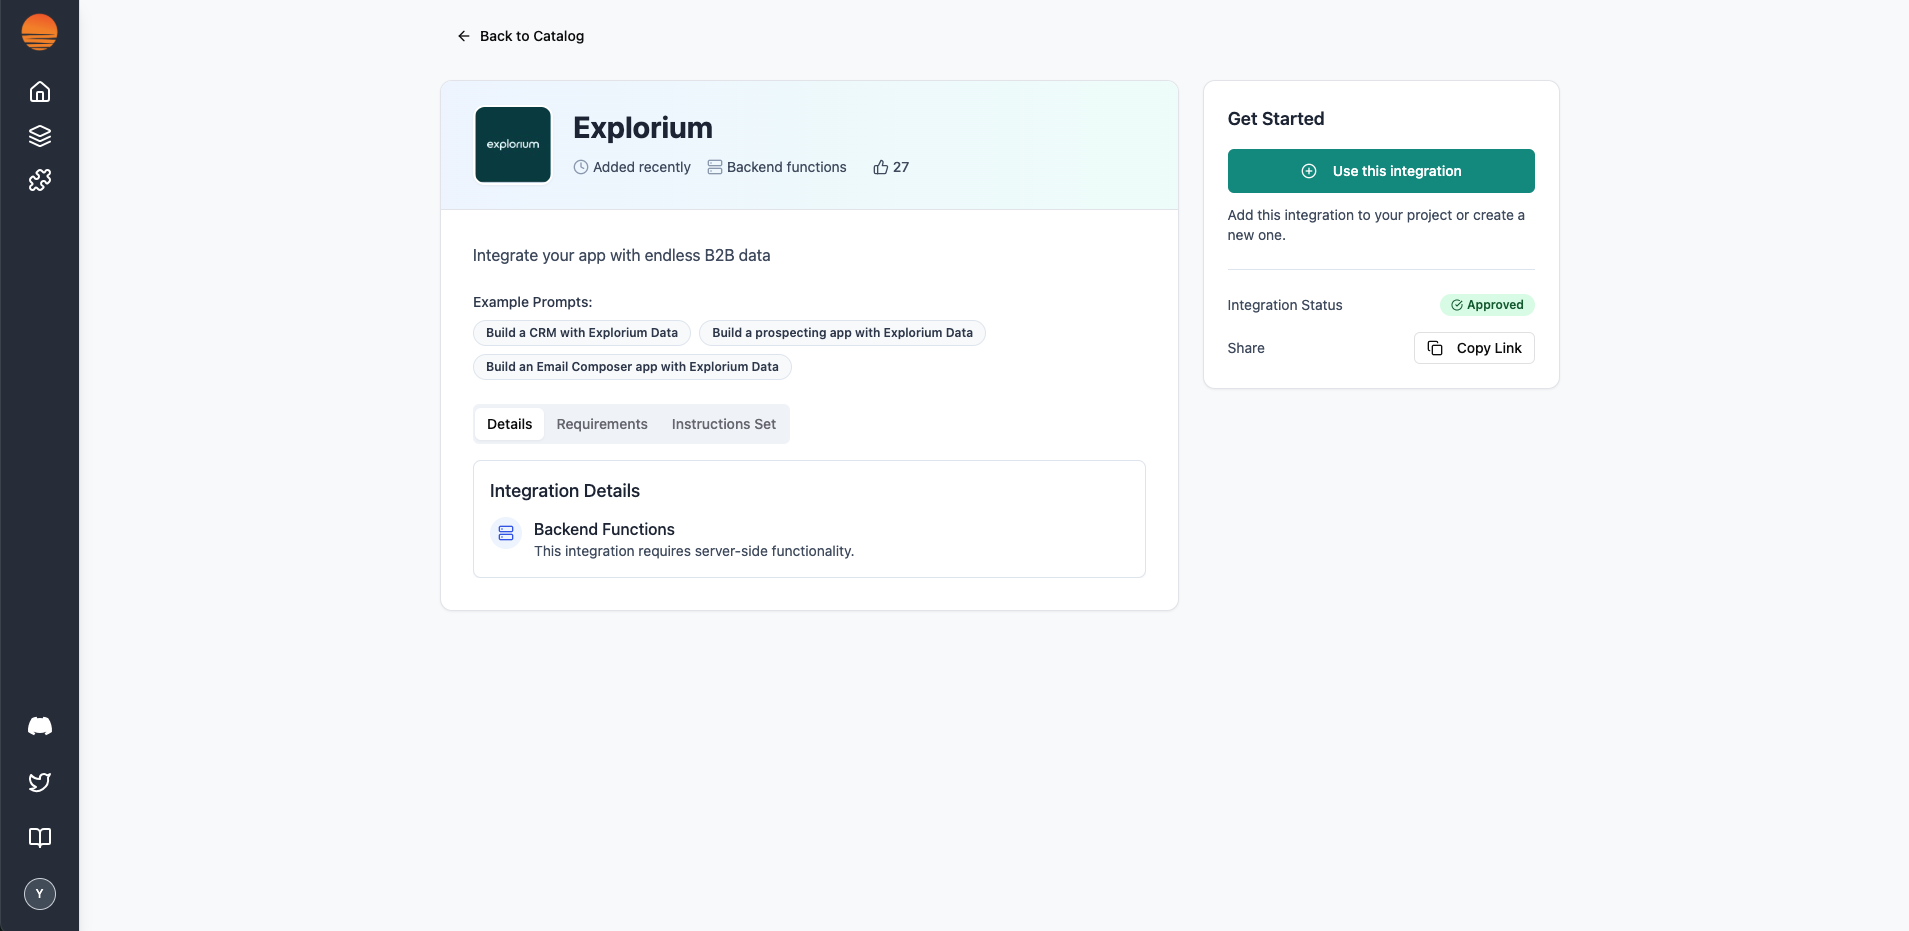This screenshot has width=1909, height=931.
Task: Click the copy icon in Copy Link
Action: [x=1435, y=348]
